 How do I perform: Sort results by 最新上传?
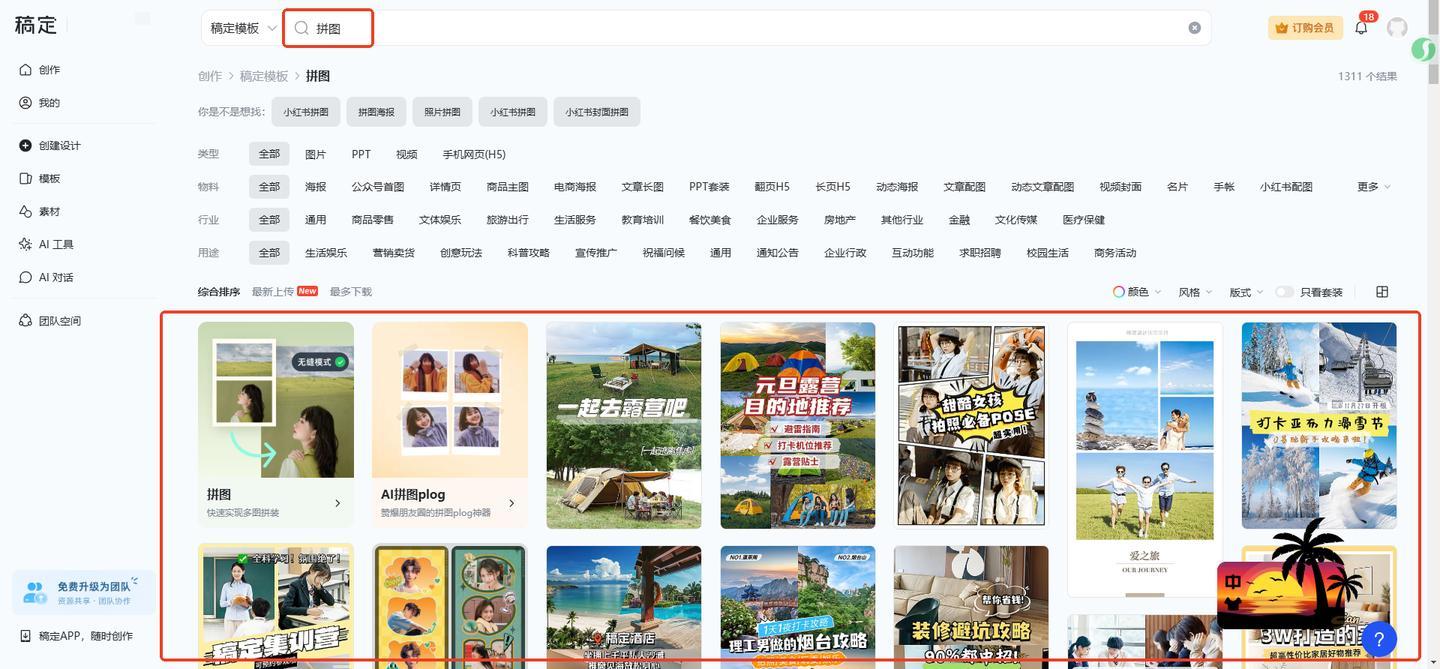coord(273,292)
